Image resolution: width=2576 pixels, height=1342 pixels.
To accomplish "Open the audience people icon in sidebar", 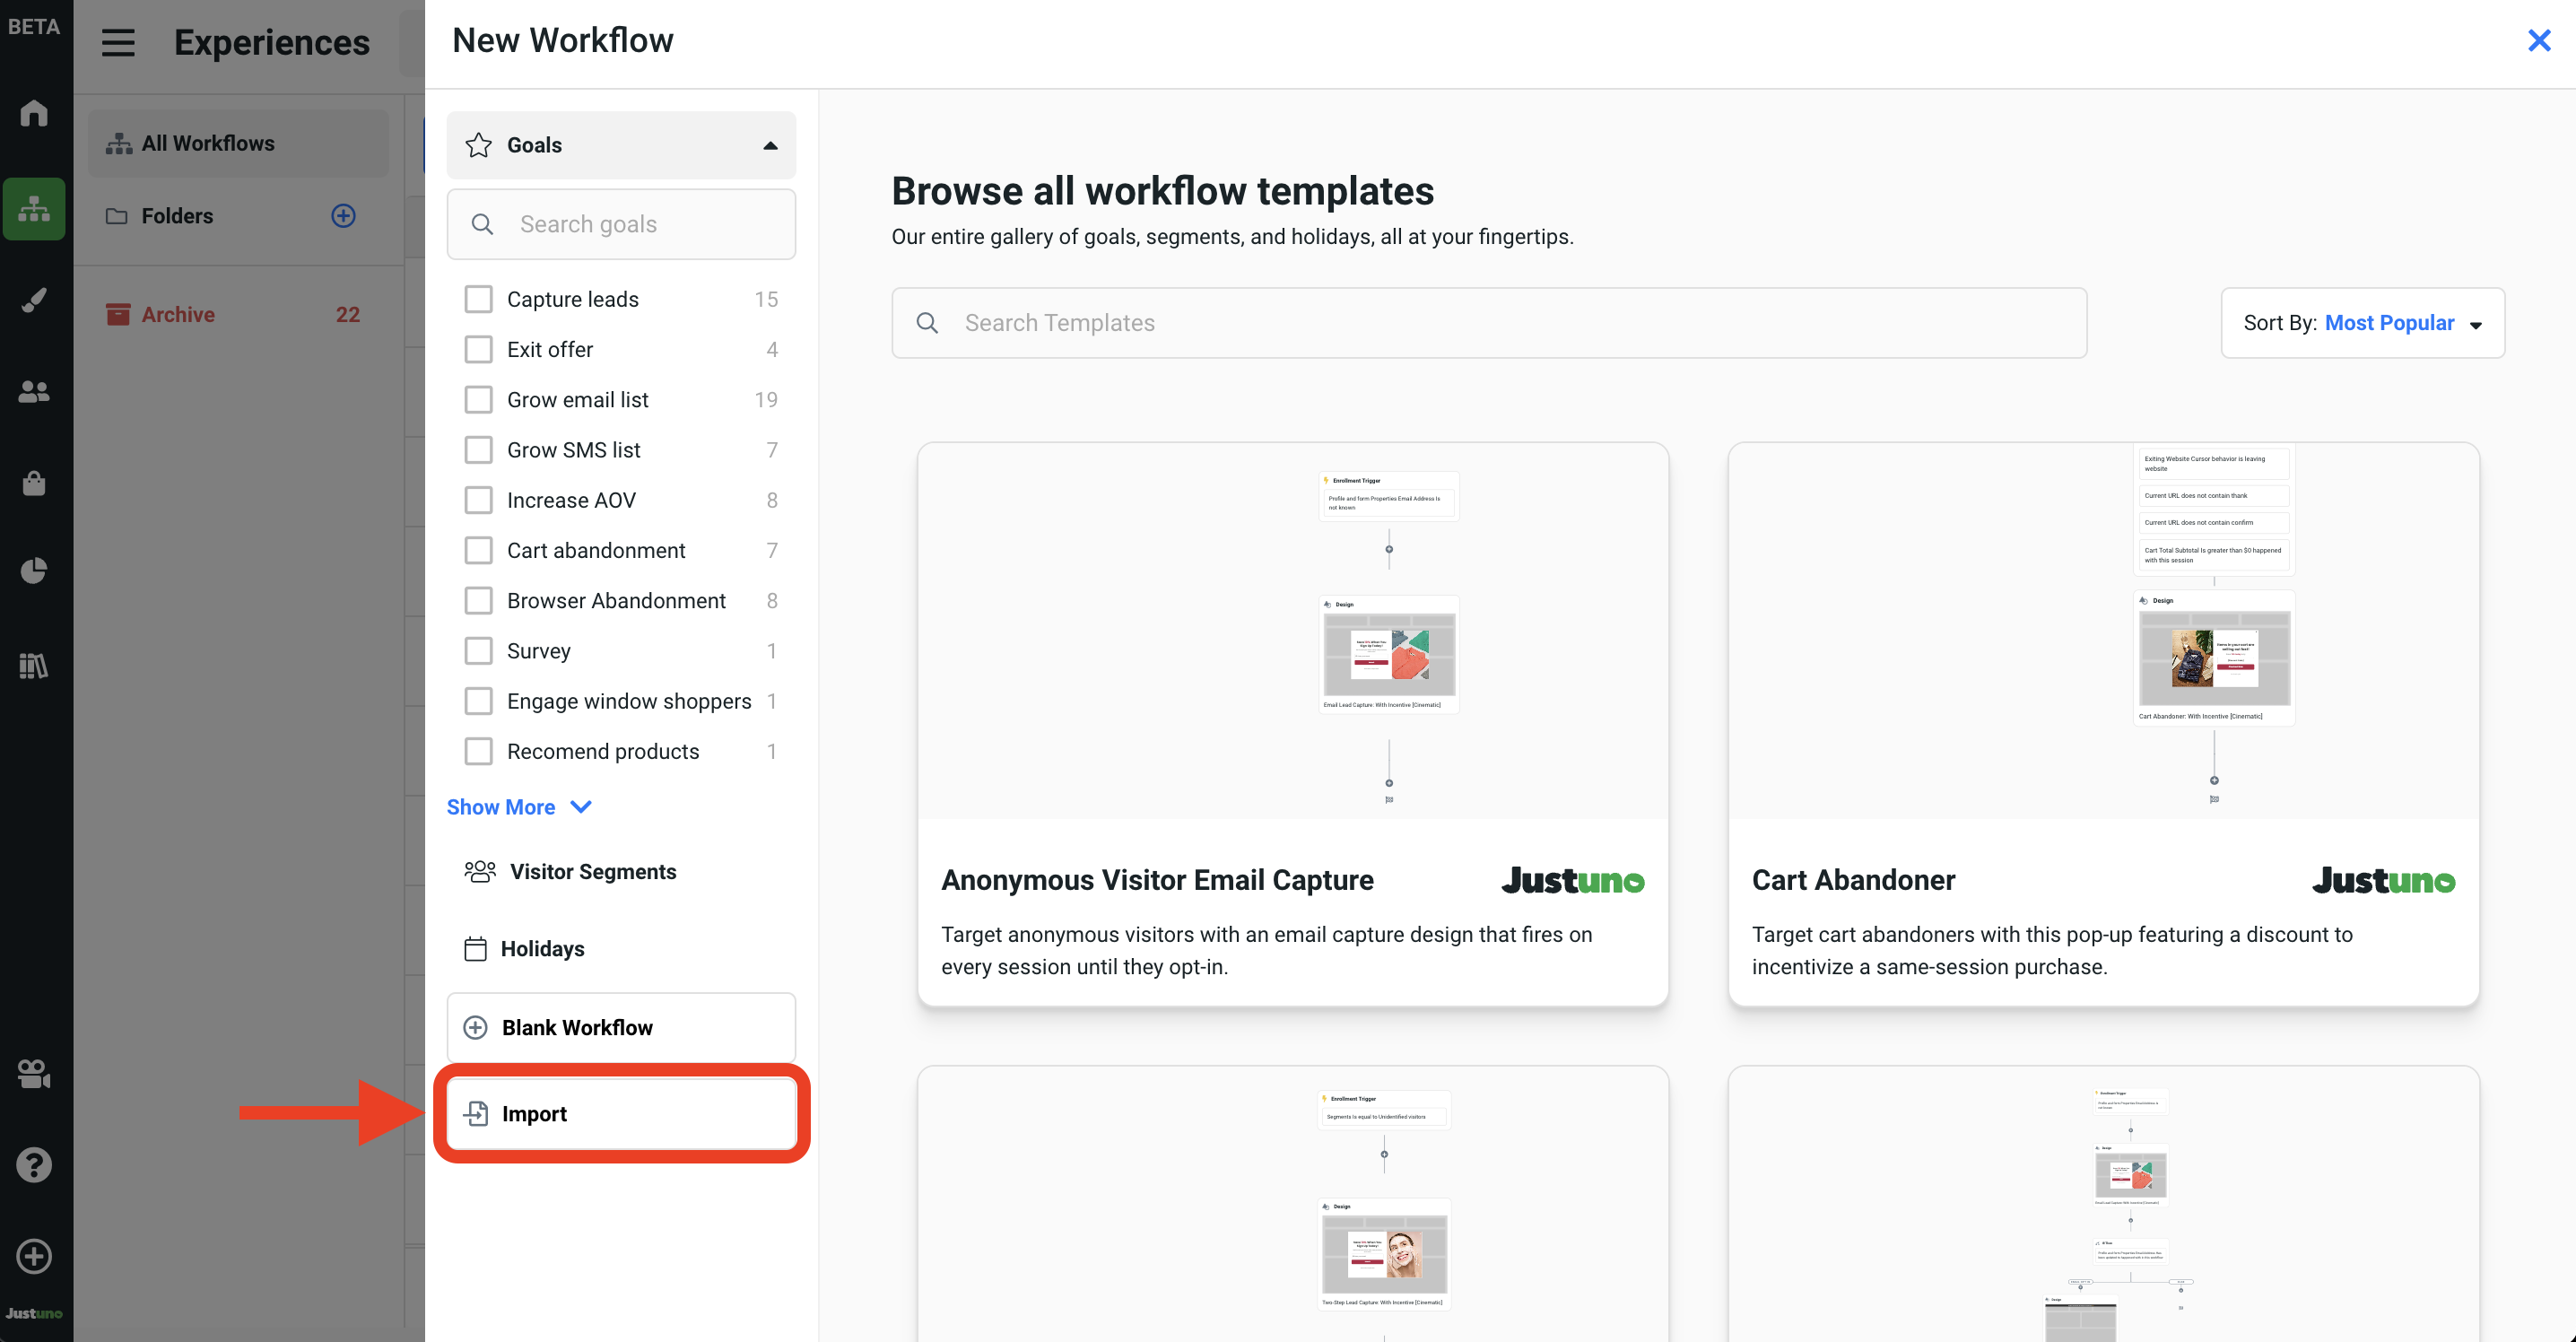I will pyautogui.click(x=34, y=391).
